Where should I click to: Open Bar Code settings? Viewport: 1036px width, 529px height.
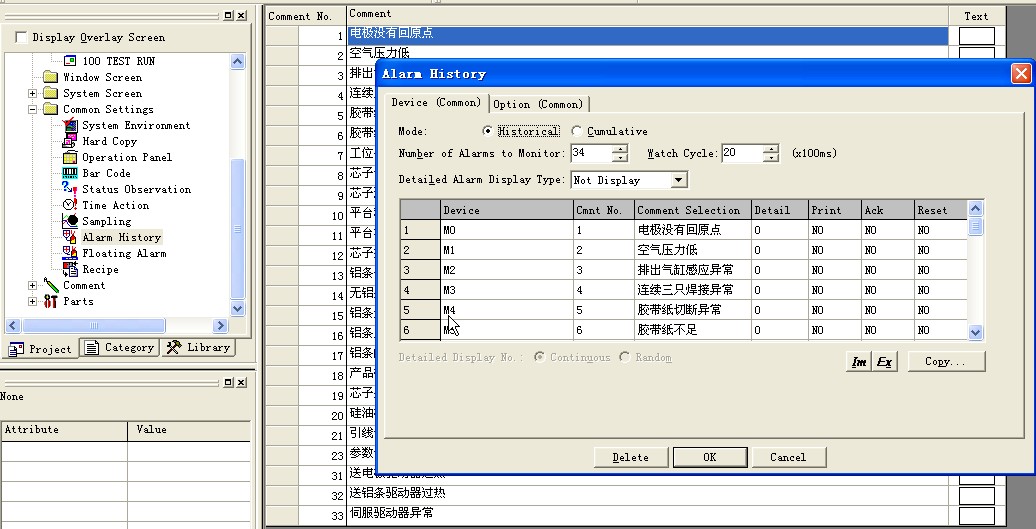(x=106, y=173)
